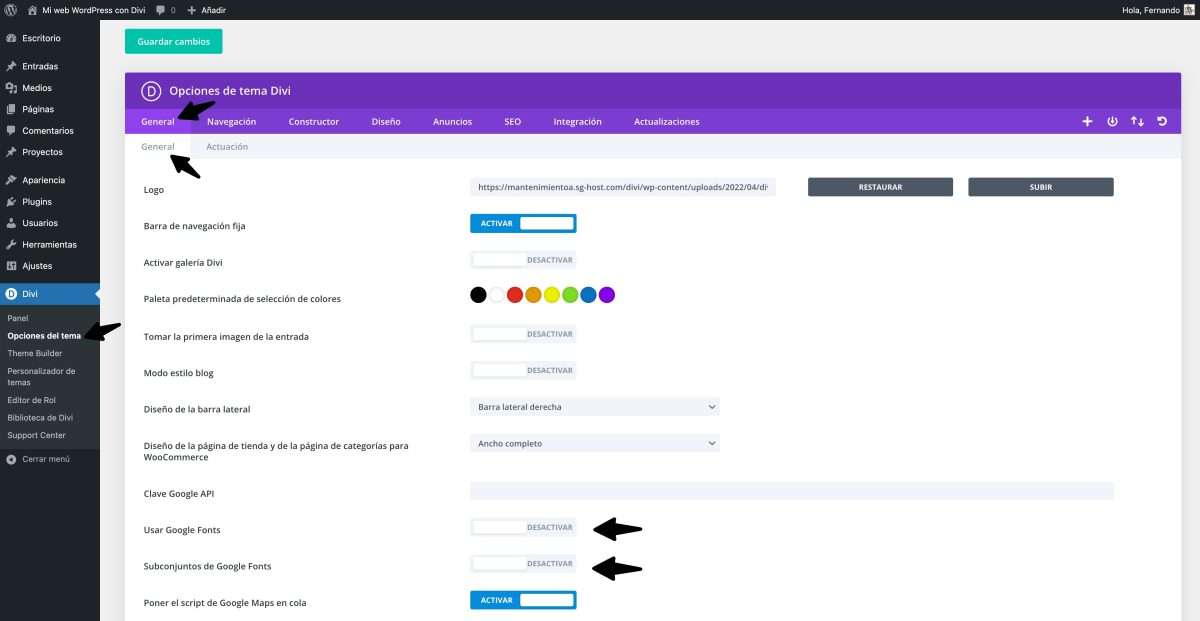Reset Divi options with the circular arrow icon

1160,121
